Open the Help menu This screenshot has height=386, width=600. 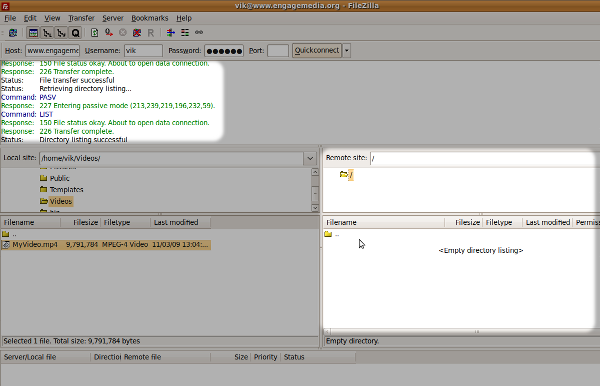point(184,18)
